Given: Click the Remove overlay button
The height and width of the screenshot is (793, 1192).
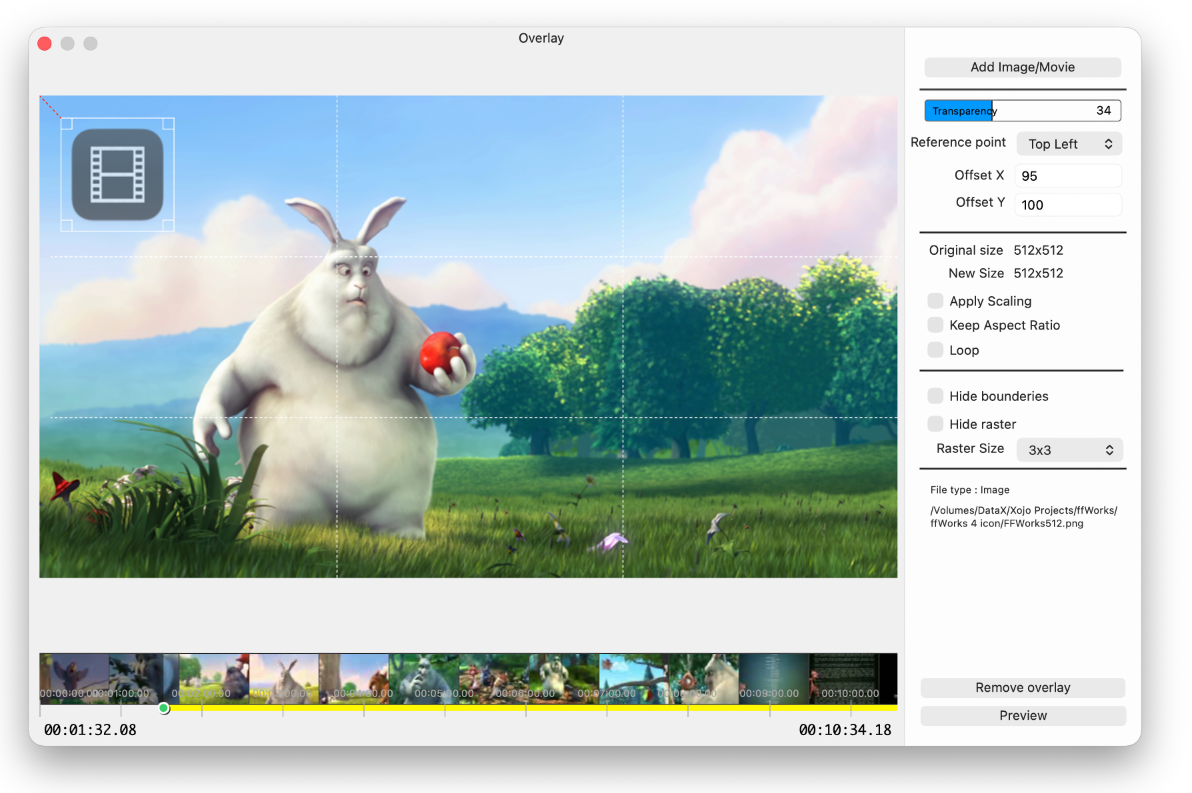Looking at the screenshot, I should point(1022,687).
